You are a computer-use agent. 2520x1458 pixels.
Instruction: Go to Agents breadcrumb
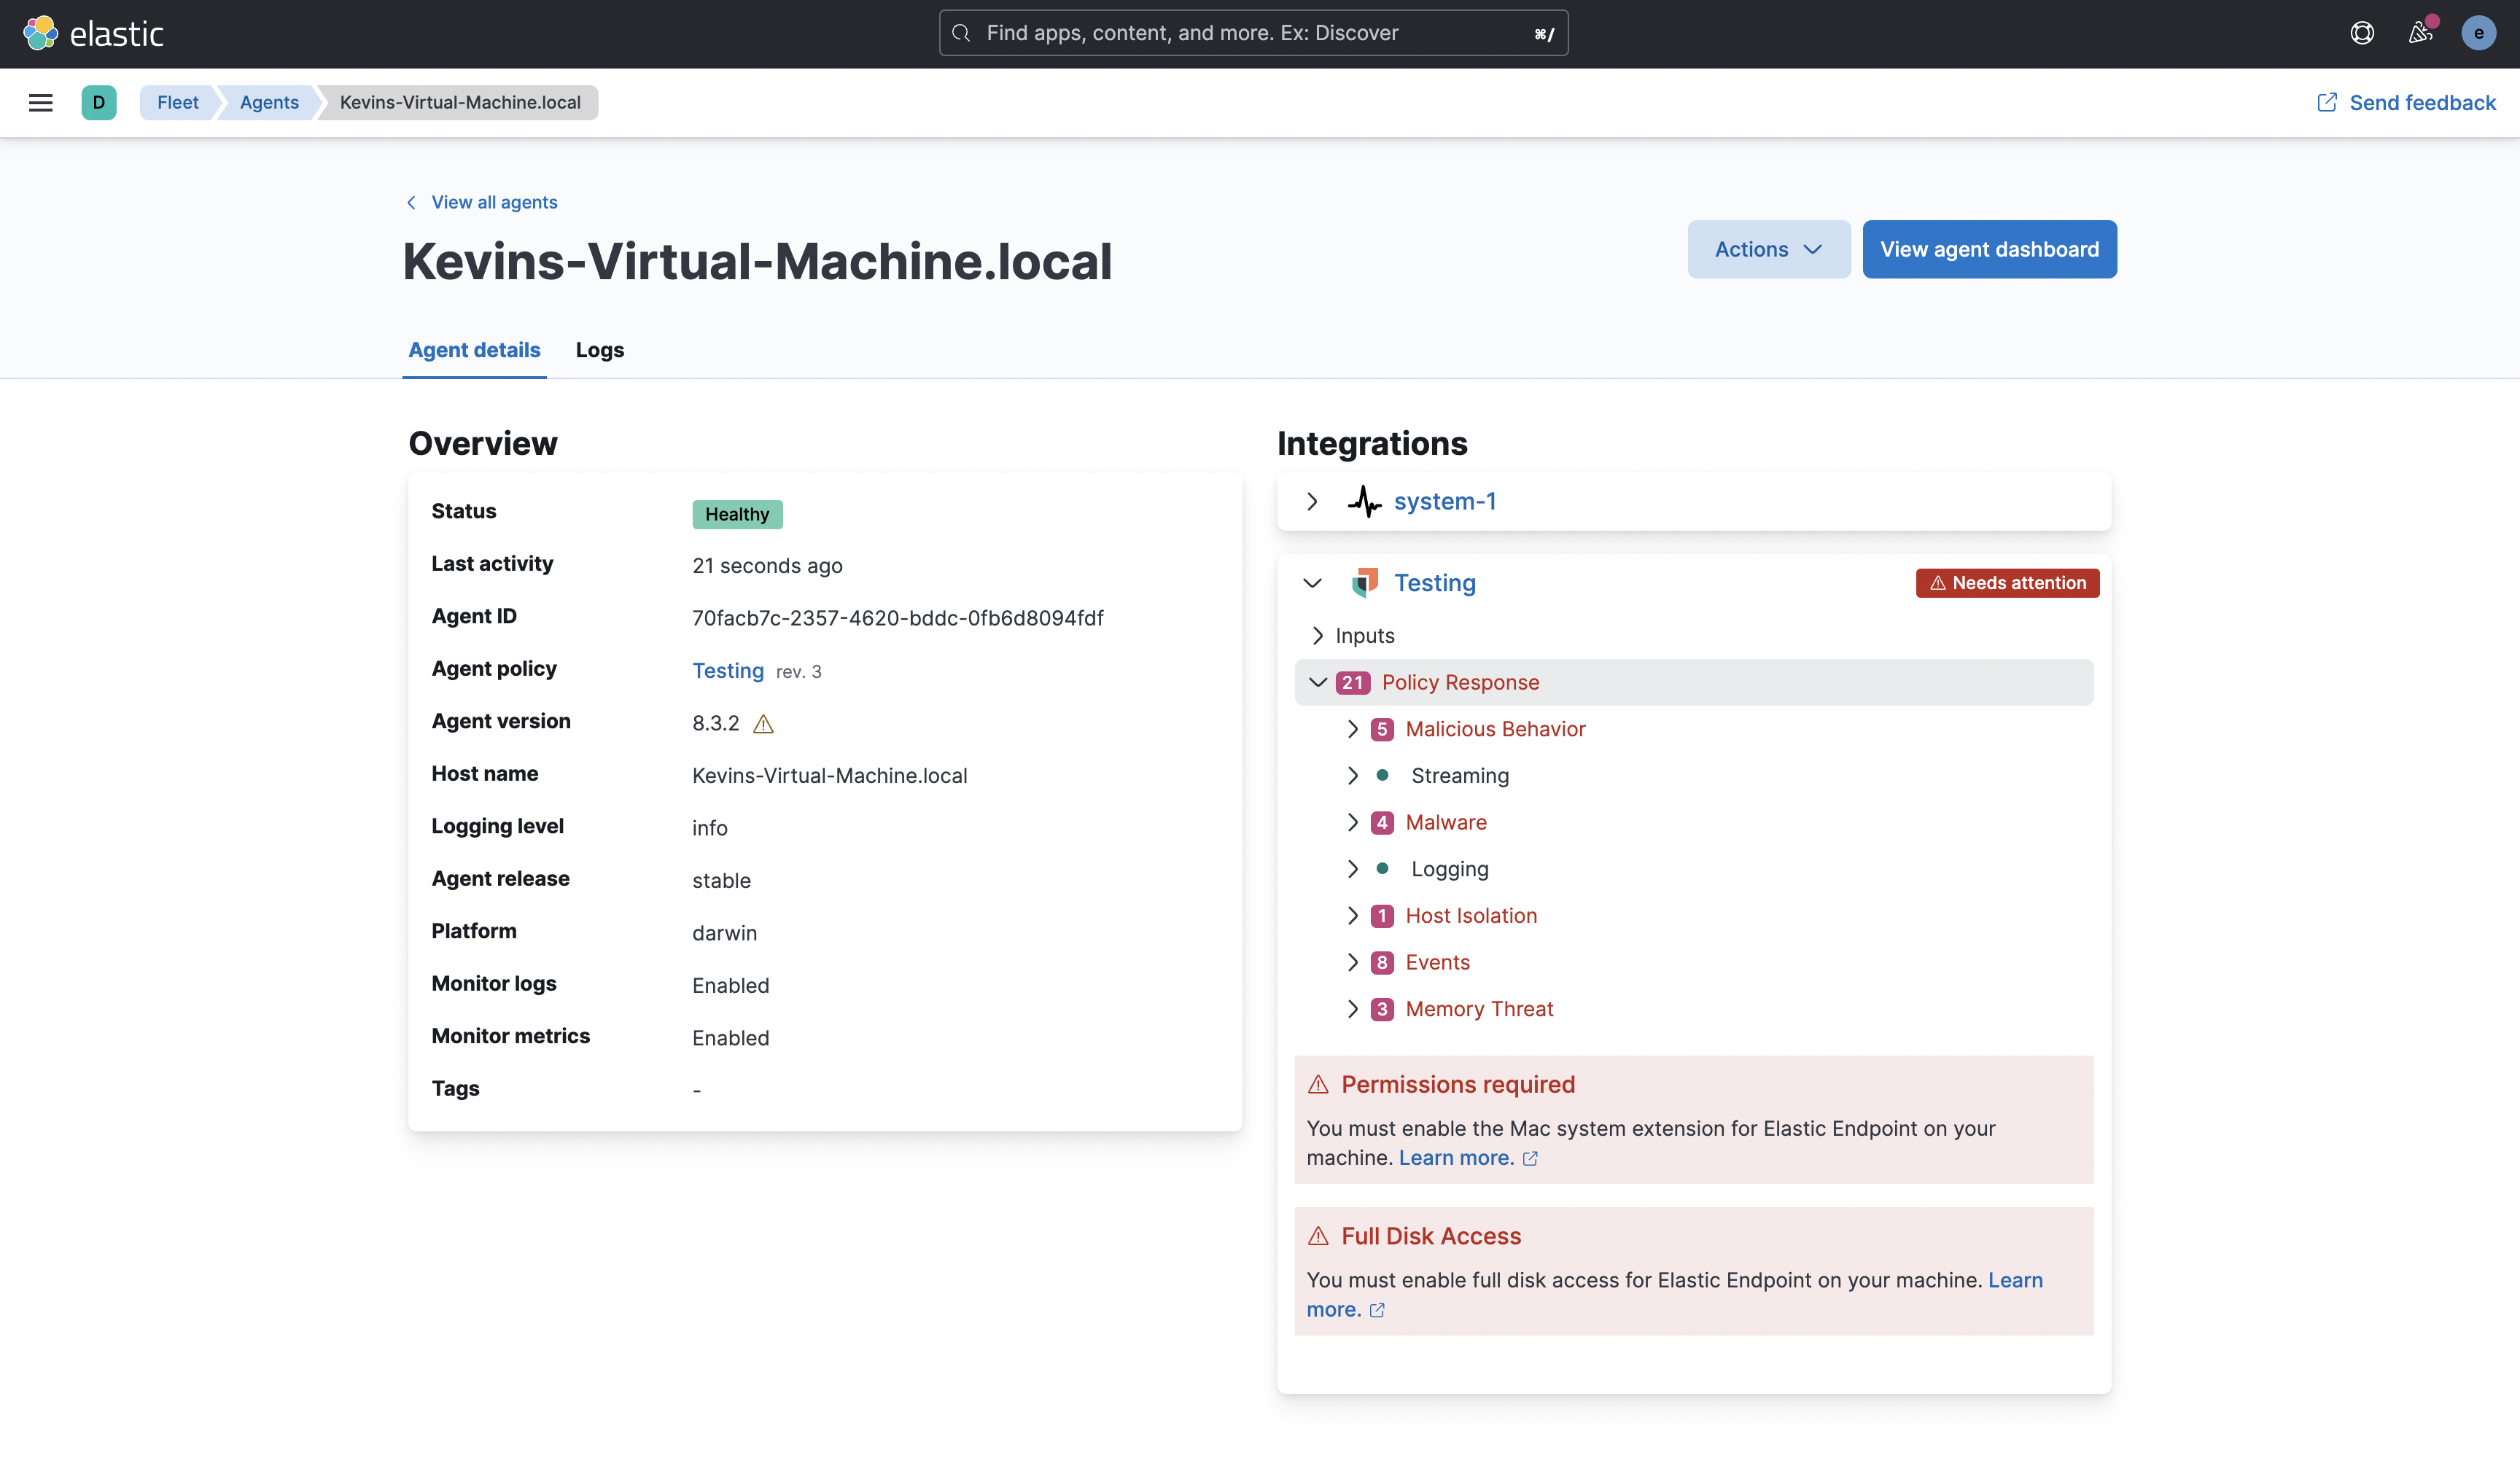(x=269, y=102)
